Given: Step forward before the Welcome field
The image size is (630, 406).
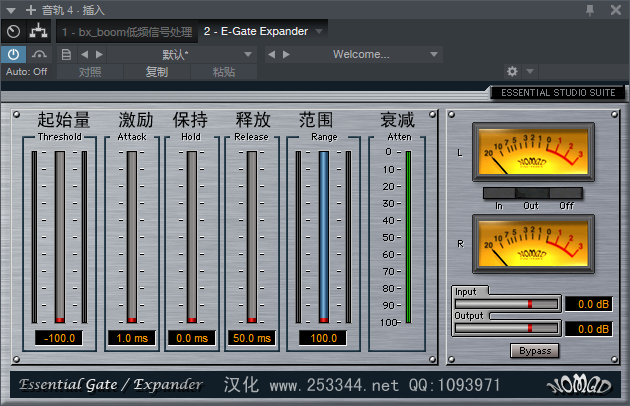Looking at the screenshot, I should [x=286, y=54].
